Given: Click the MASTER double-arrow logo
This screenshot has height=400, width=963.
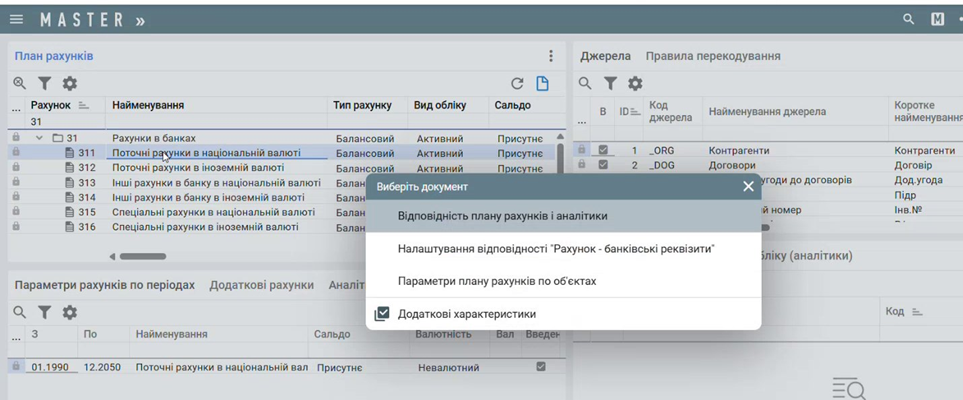Looking at the screenshot, I should pos(93,20).
